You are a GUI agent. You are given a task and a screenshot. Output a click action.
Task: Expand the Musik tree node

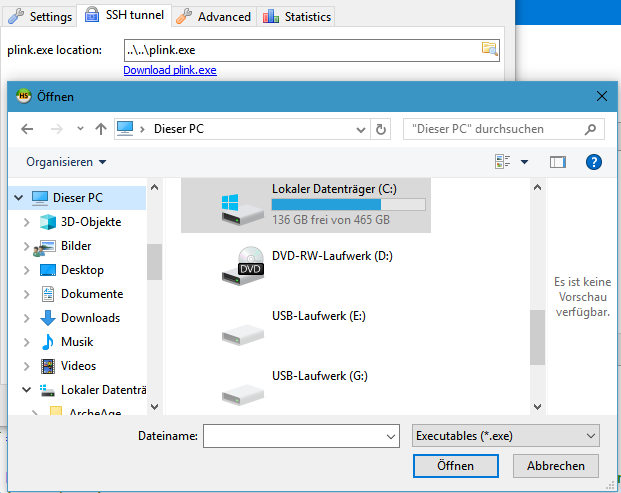pyautogui.click(x=27, y=342)
